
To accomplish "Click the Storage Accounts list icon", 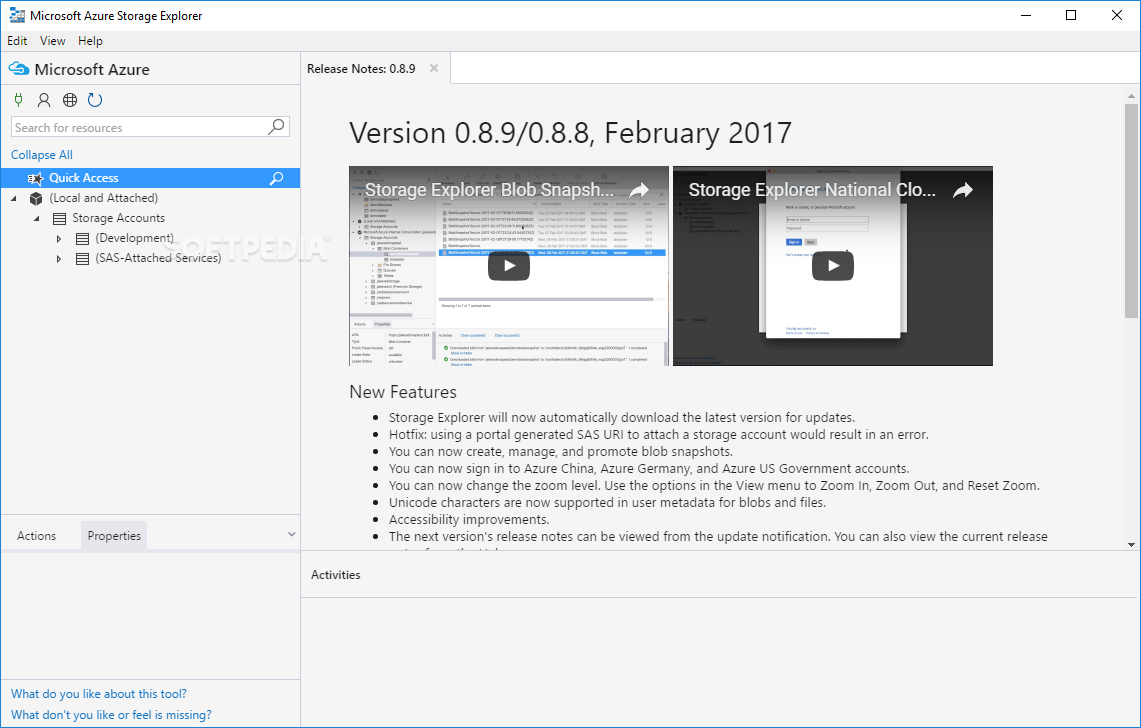I will [60, 218].
